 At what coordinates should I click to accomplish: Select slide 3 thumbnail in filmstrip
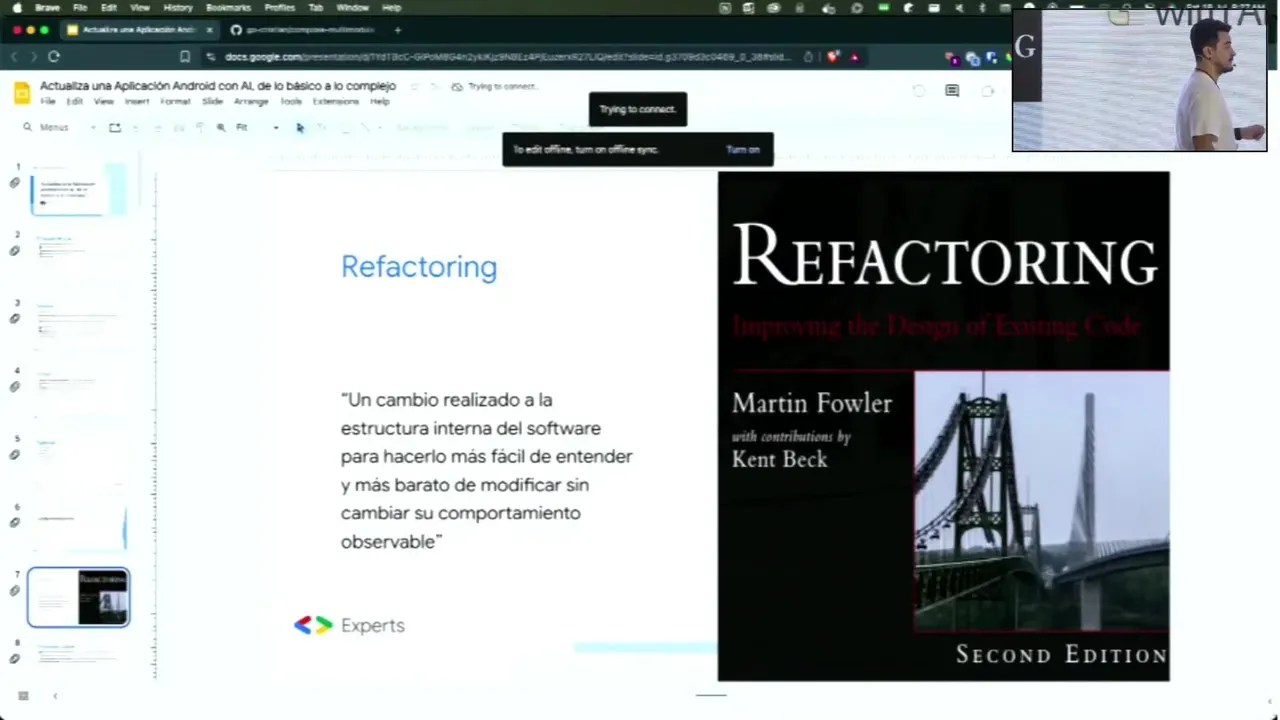tap(78, 324)
